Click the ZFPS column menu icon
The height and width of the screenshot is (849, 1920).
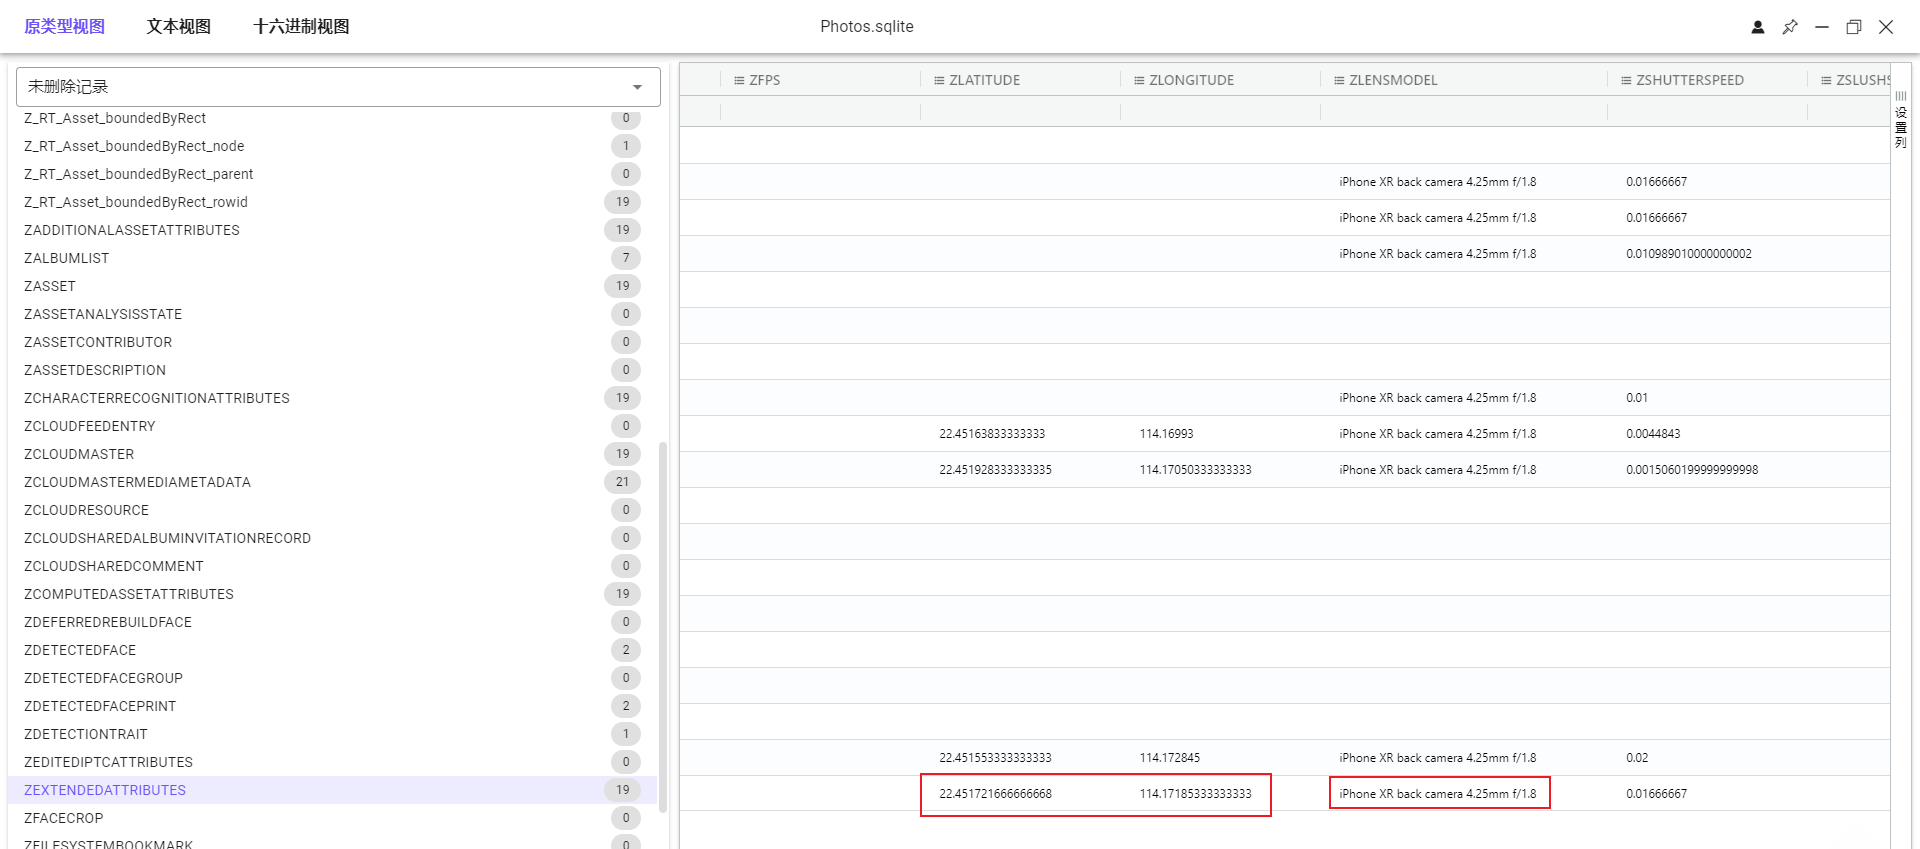tap(739, 80)
